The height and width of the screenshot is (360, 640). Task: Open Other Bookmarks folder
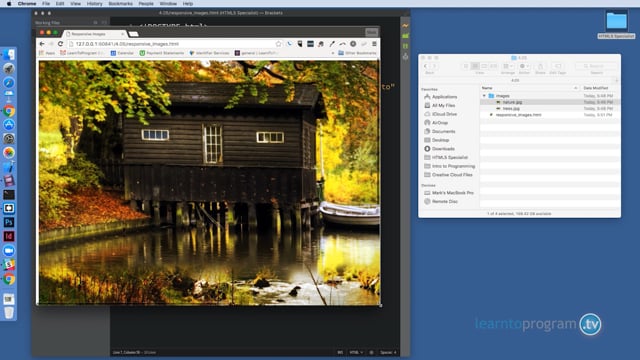357,53
